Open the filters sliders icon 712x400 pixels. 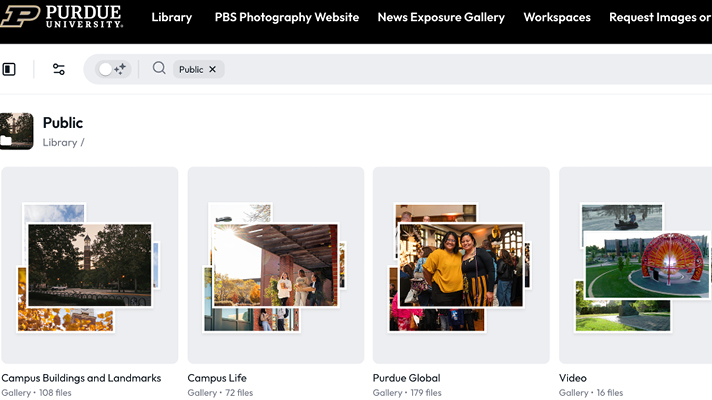pos(59,69)
